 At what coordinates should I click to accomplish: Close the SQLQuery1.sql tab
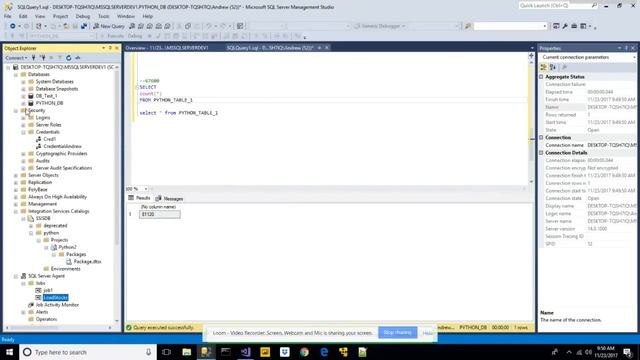pos(327,48)
